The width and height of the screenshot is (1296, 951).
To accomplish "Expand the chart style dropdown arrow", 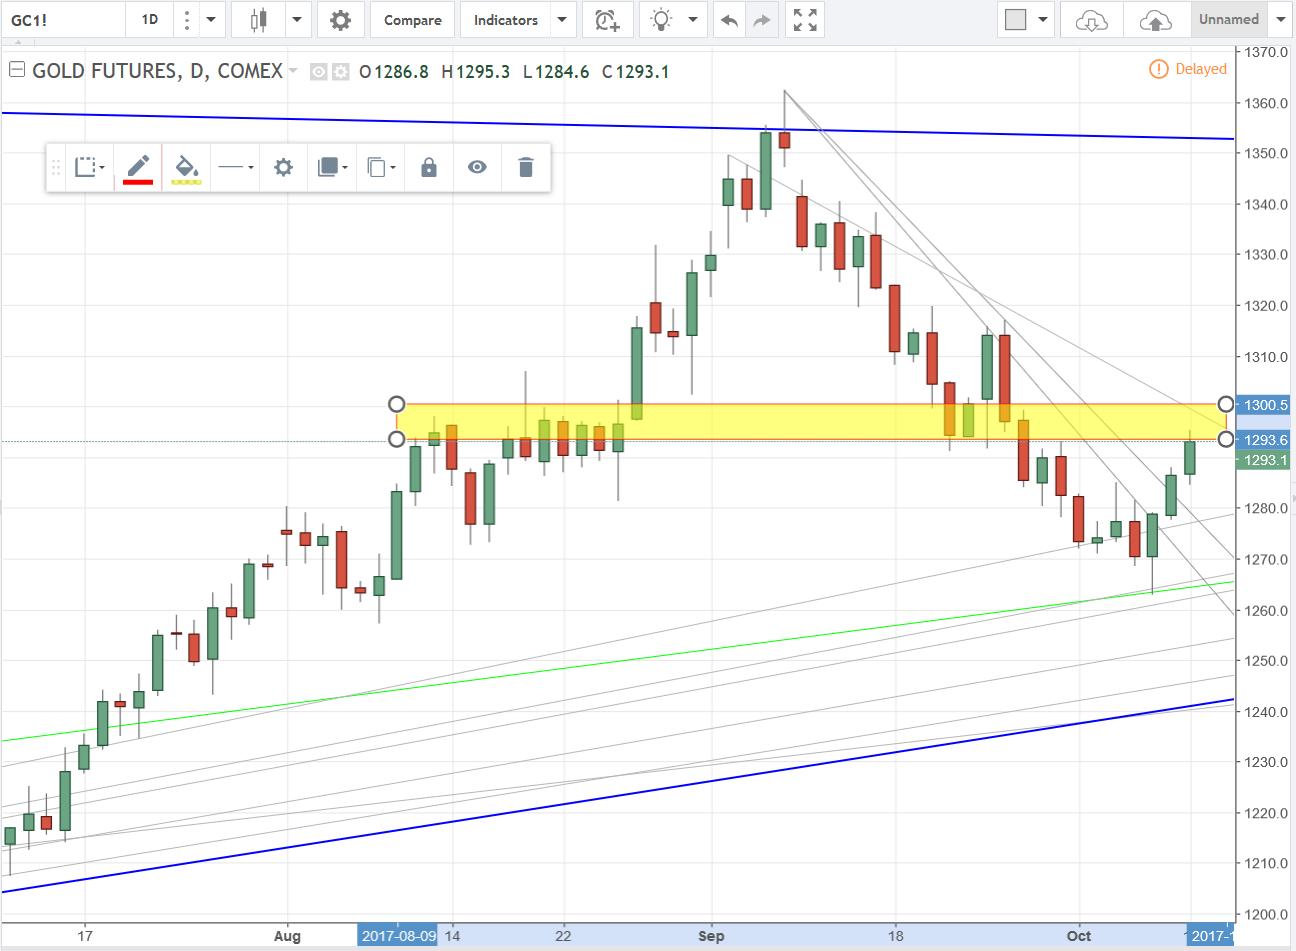I will coord(297,20).
